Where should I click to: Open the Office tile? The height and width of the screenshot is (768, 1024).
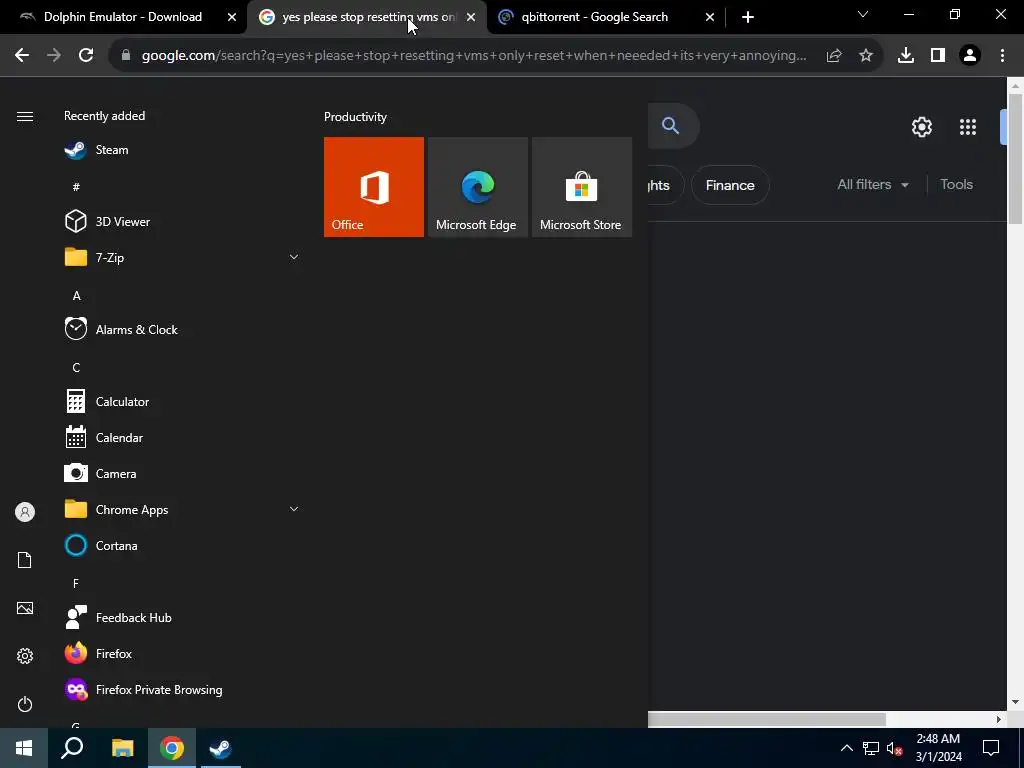(374, 187)
